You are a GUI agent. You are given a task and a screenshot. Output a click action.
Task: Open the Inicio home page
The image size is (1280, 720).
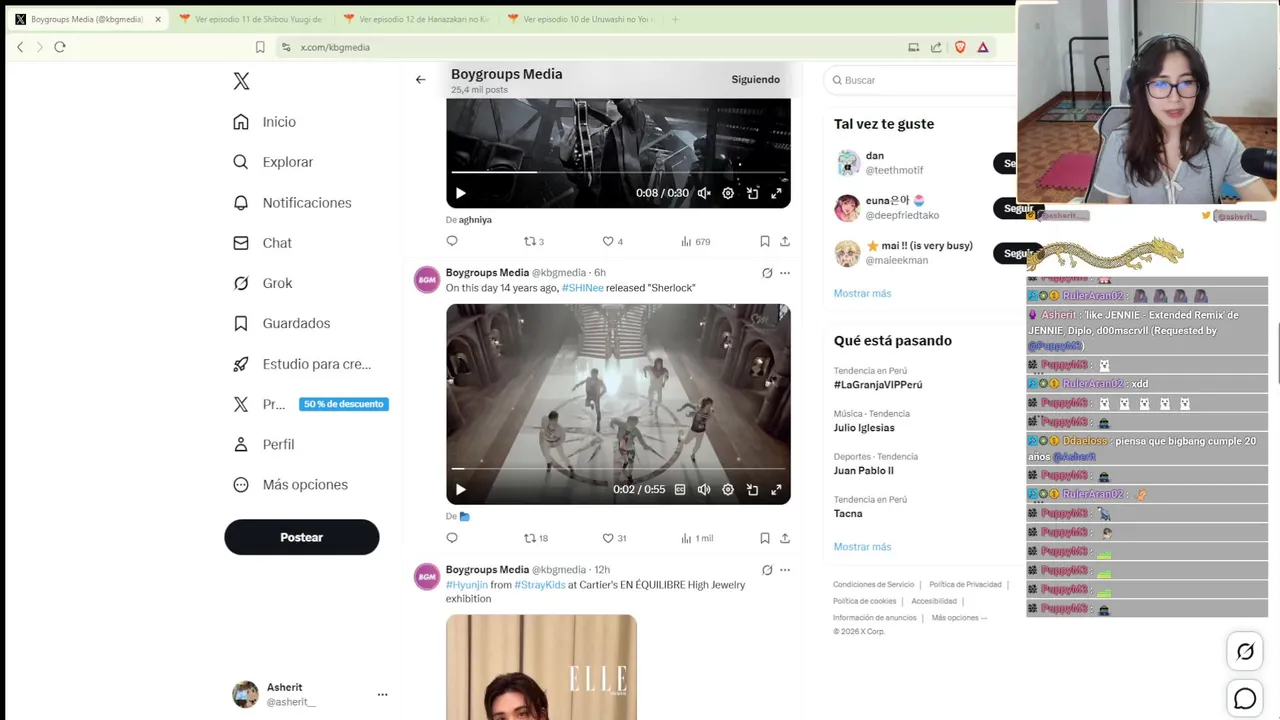[265, 122]
